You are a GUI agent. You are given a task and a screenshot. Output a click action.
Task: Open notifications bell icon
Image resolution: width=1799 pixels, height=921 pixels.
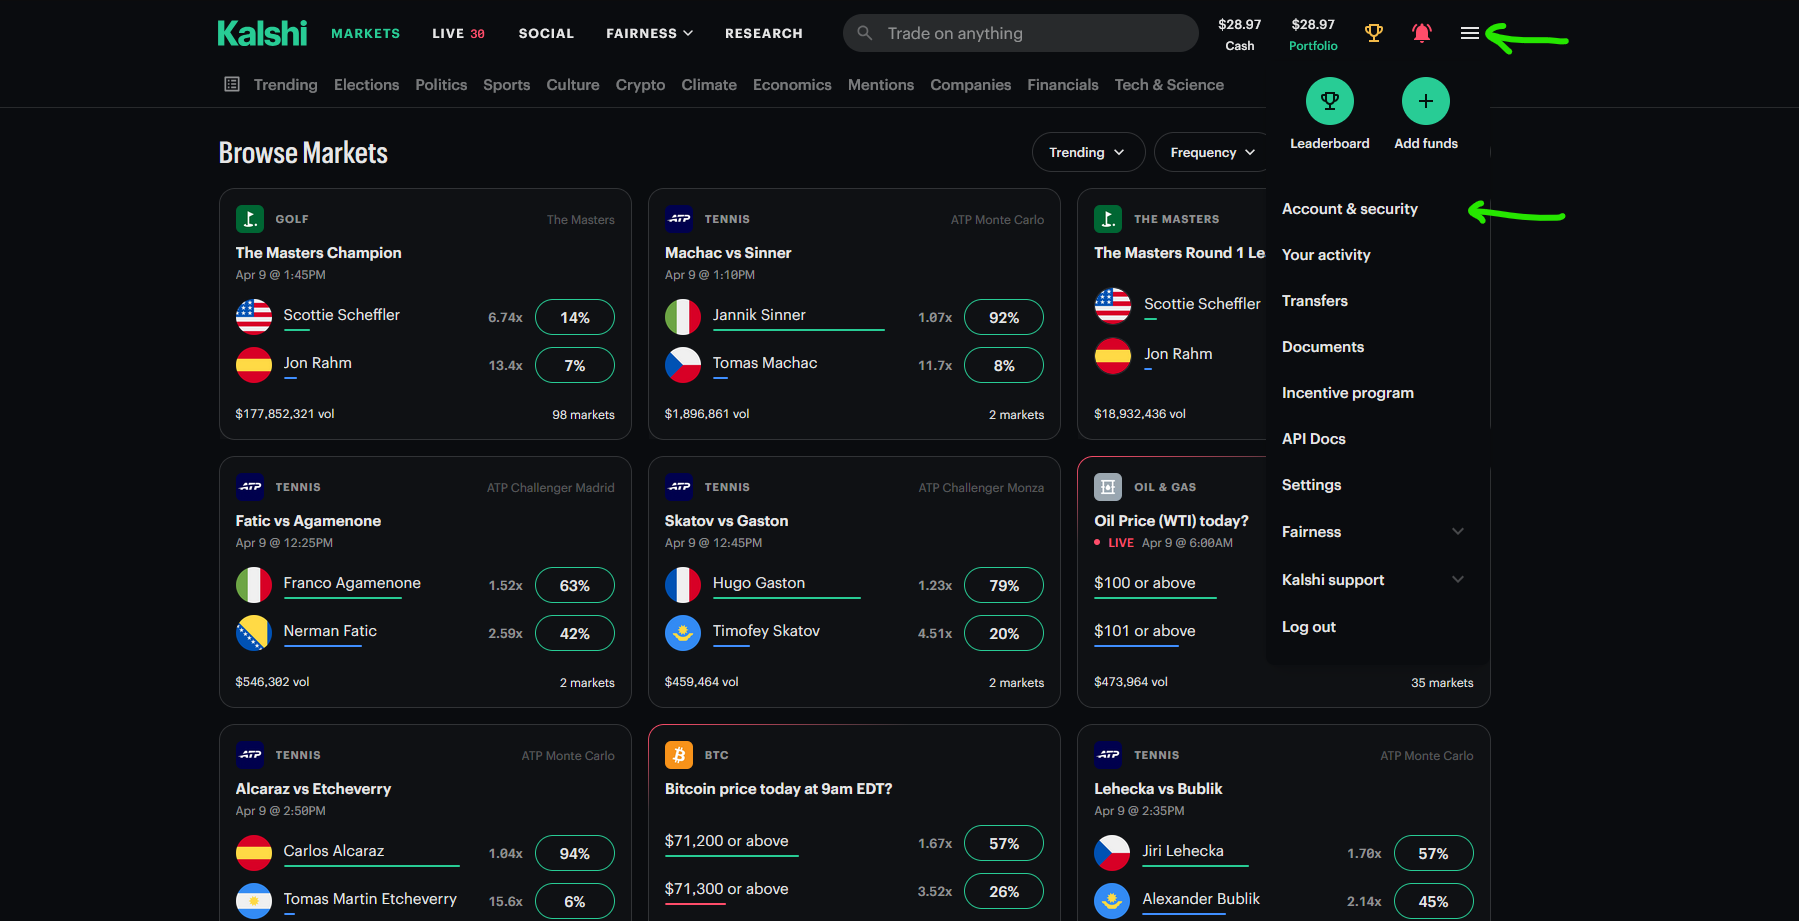point(1421,33)
